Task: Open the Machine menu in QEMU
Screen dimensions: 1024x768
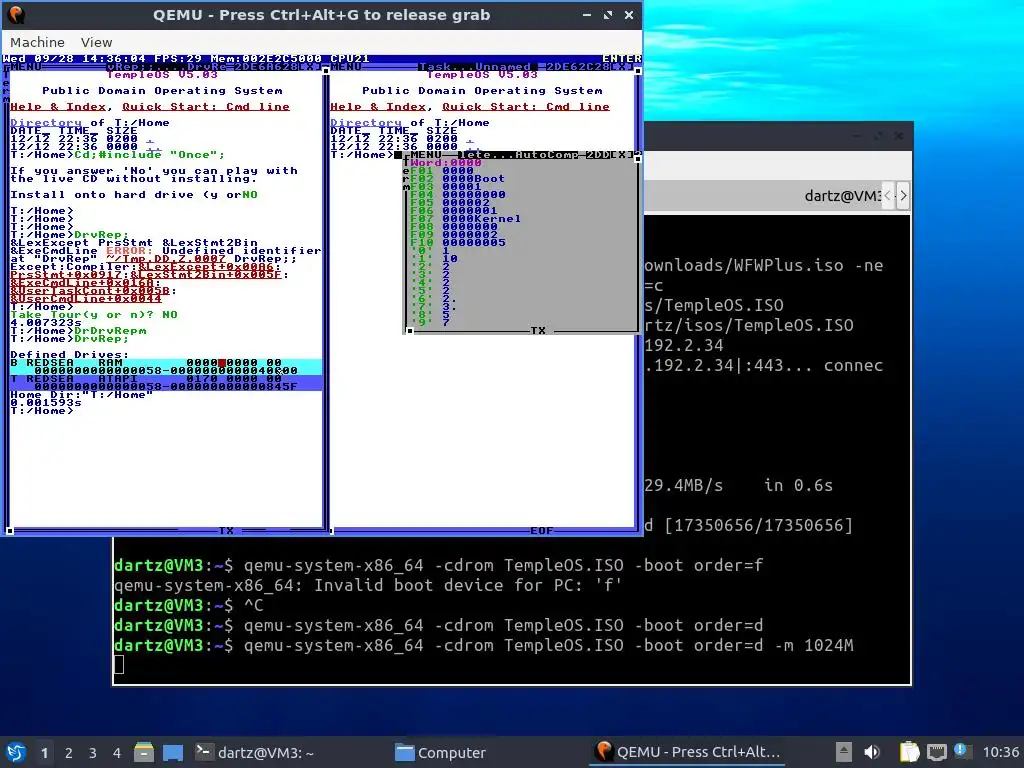Action: point(37,42)
